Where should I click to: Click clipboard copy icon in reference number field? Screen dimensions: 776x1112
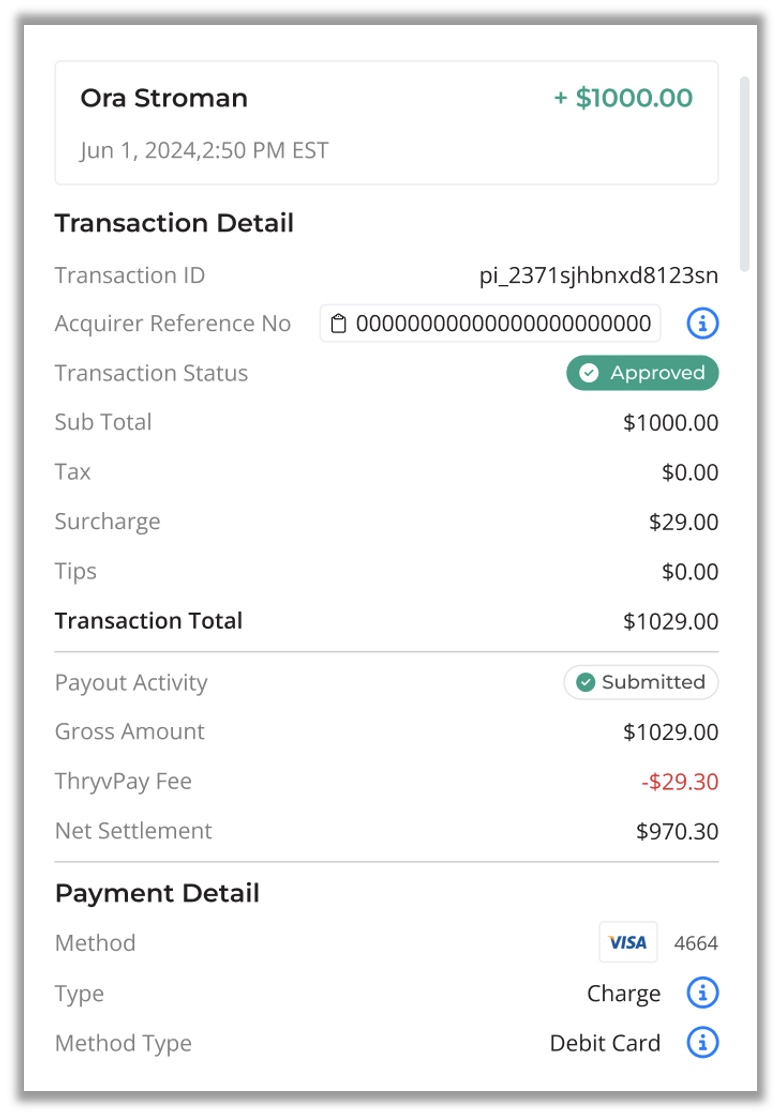339,323
